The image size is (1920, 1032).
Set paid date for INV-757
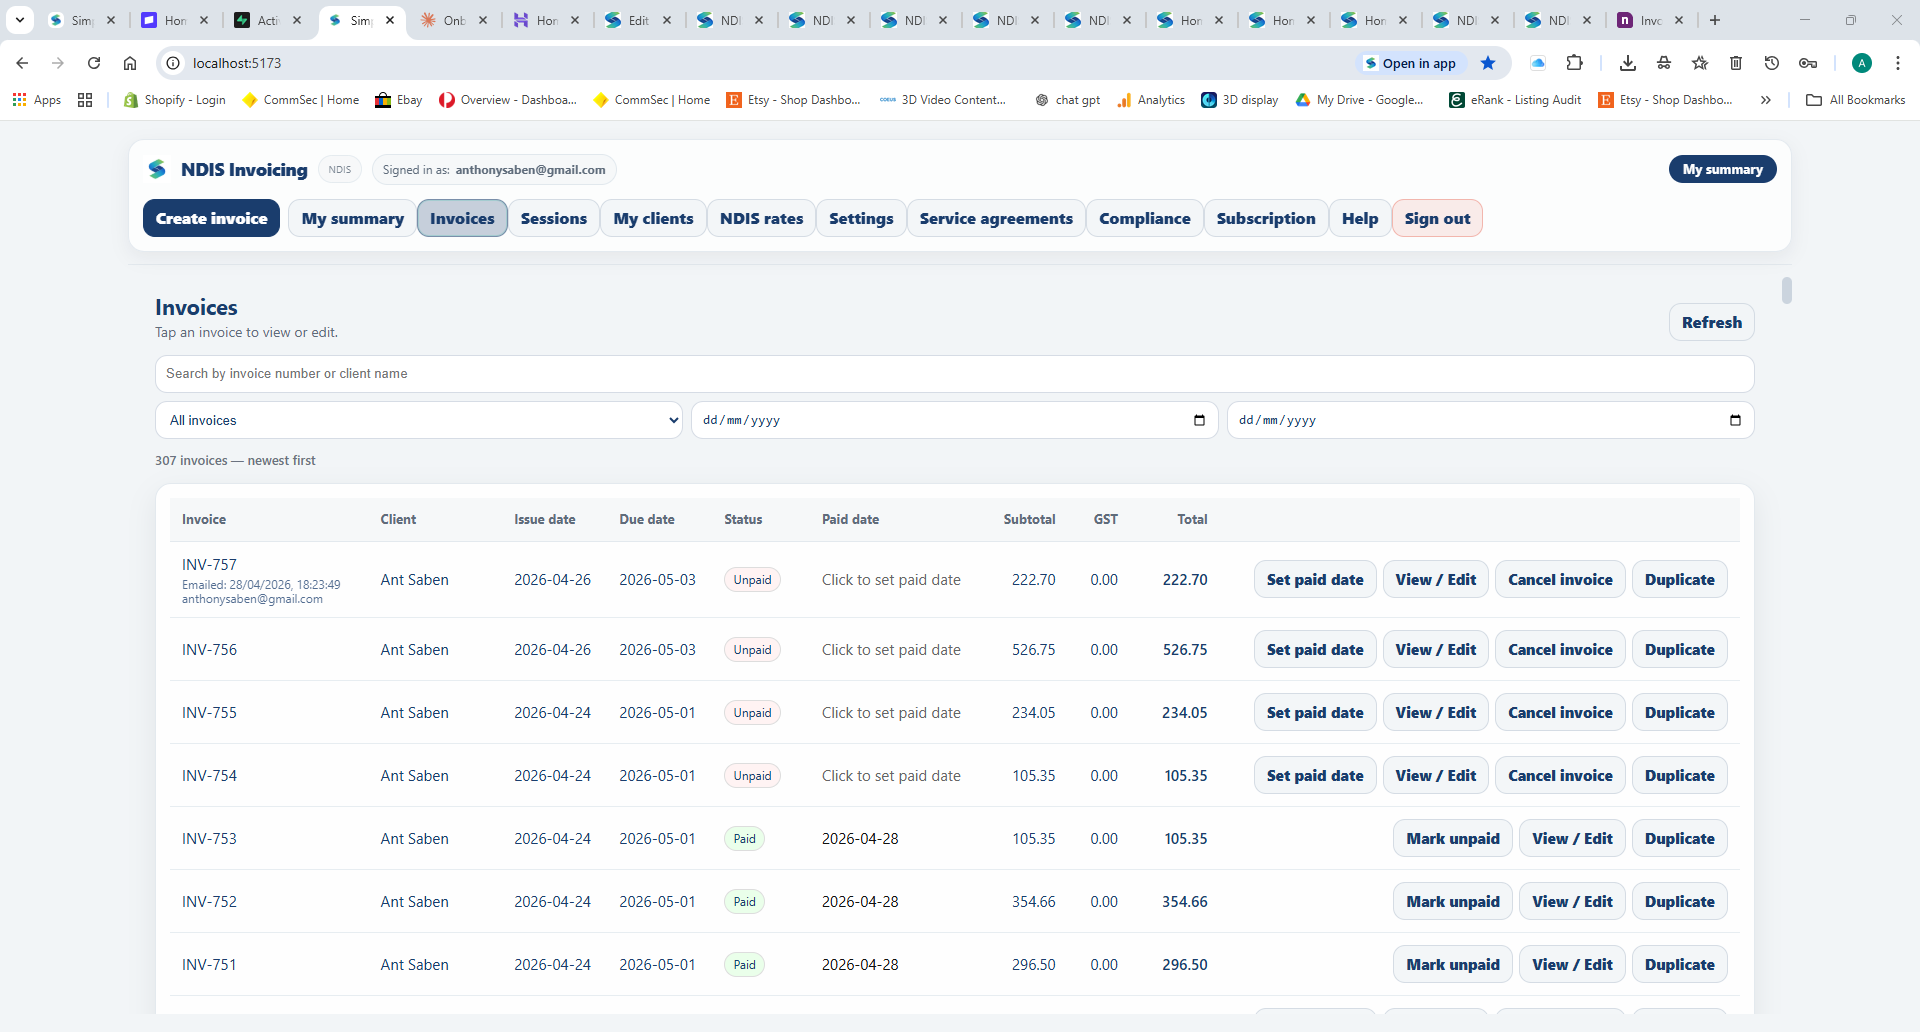[x=1315, y=579]
